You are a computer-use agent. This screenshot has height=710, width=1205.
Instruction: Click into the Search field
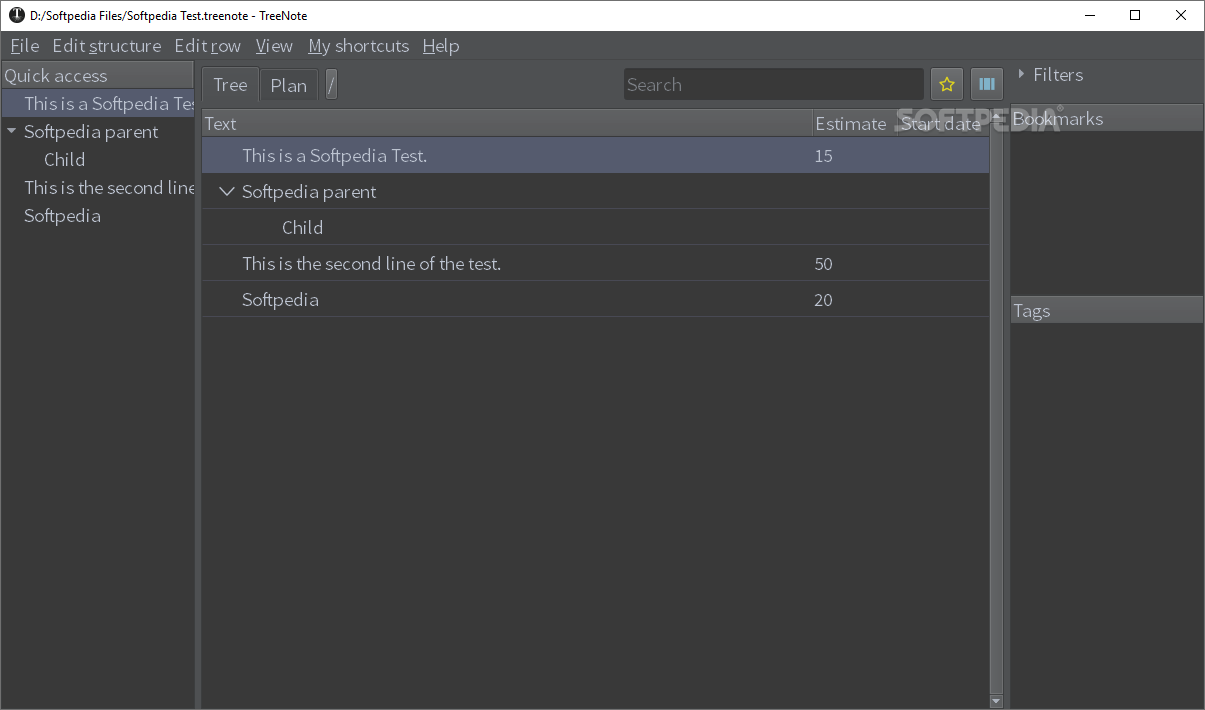(x=774, y=85)
